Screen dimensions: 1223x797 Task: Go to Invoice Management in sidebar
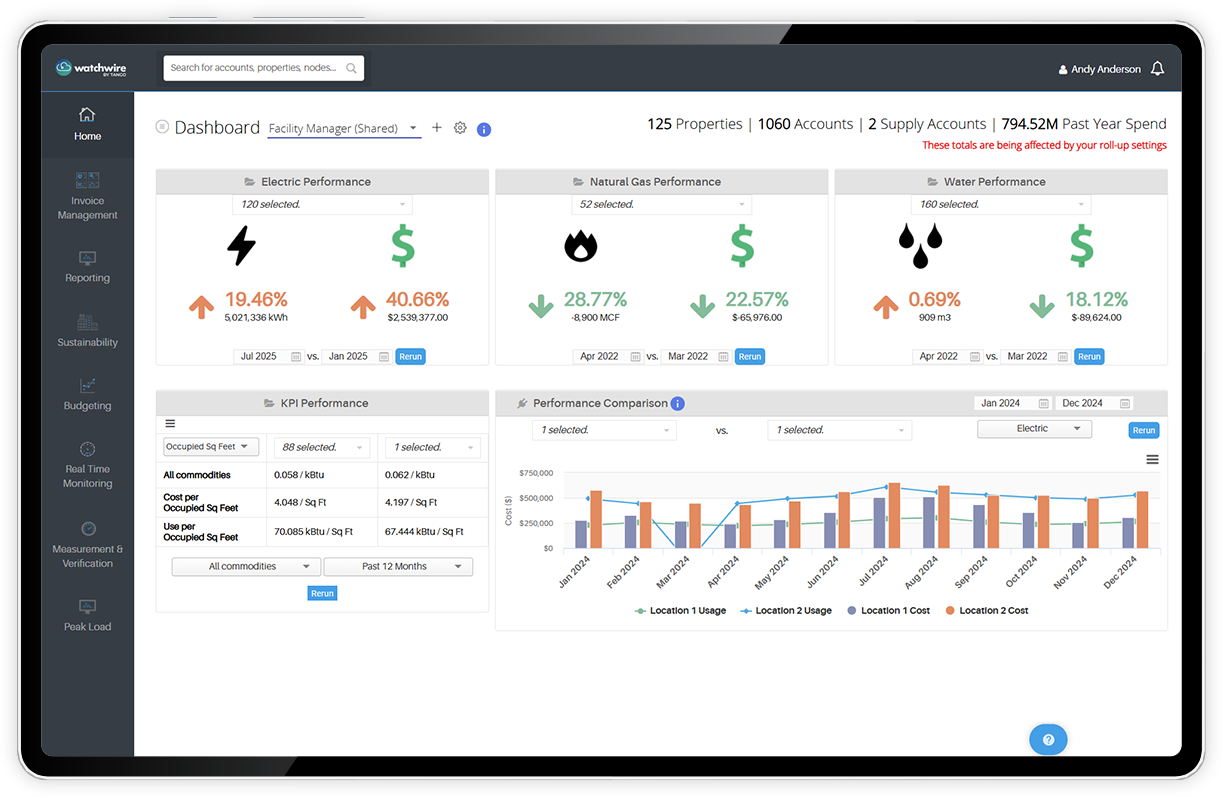87,195
